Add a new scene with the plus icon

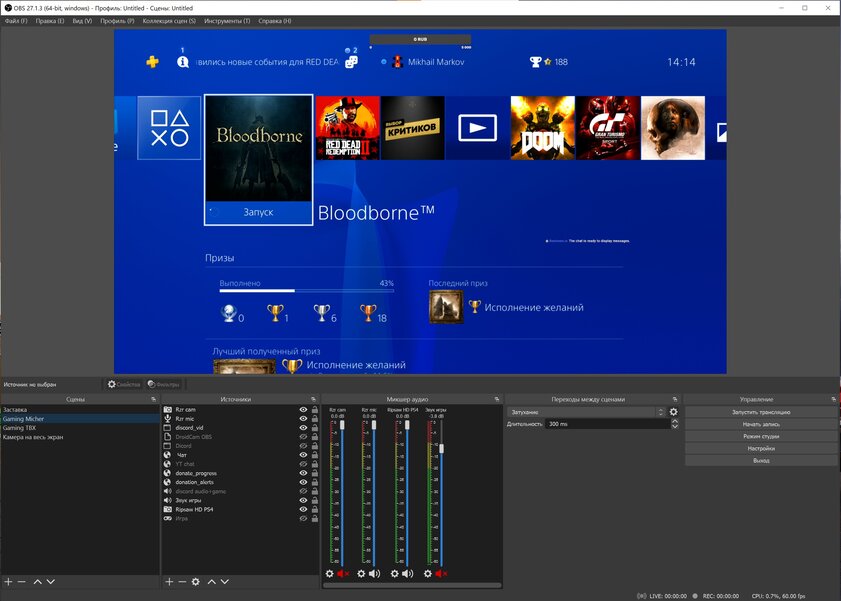8,582
